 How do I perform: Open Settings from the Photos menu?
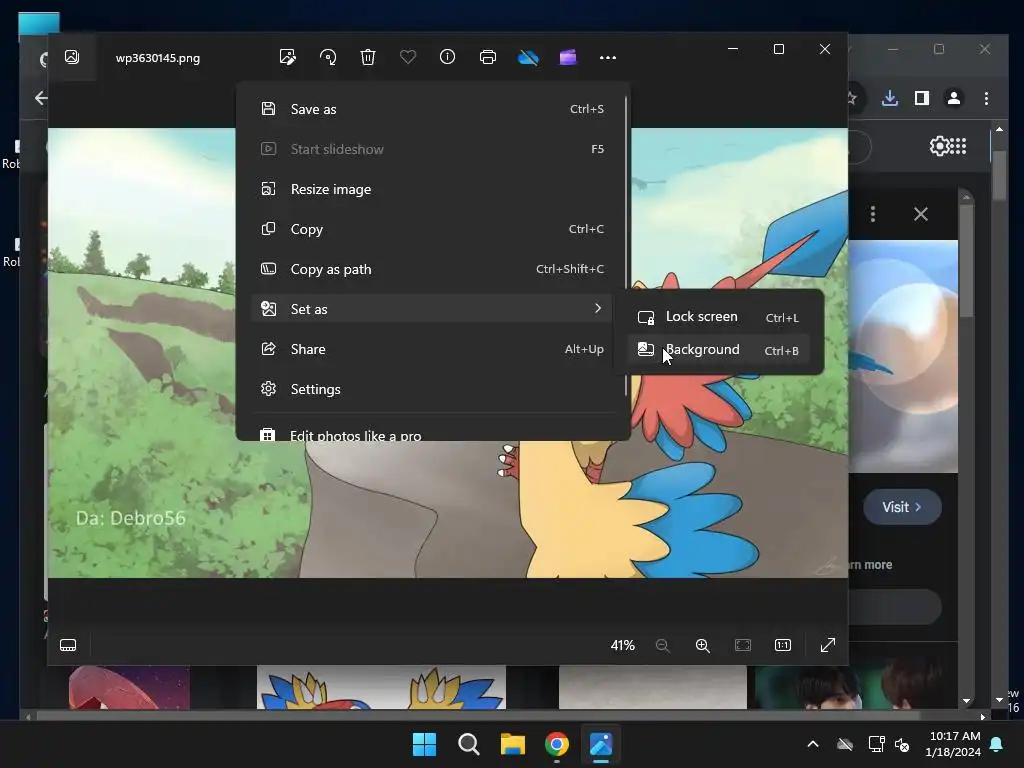[431, 389]
